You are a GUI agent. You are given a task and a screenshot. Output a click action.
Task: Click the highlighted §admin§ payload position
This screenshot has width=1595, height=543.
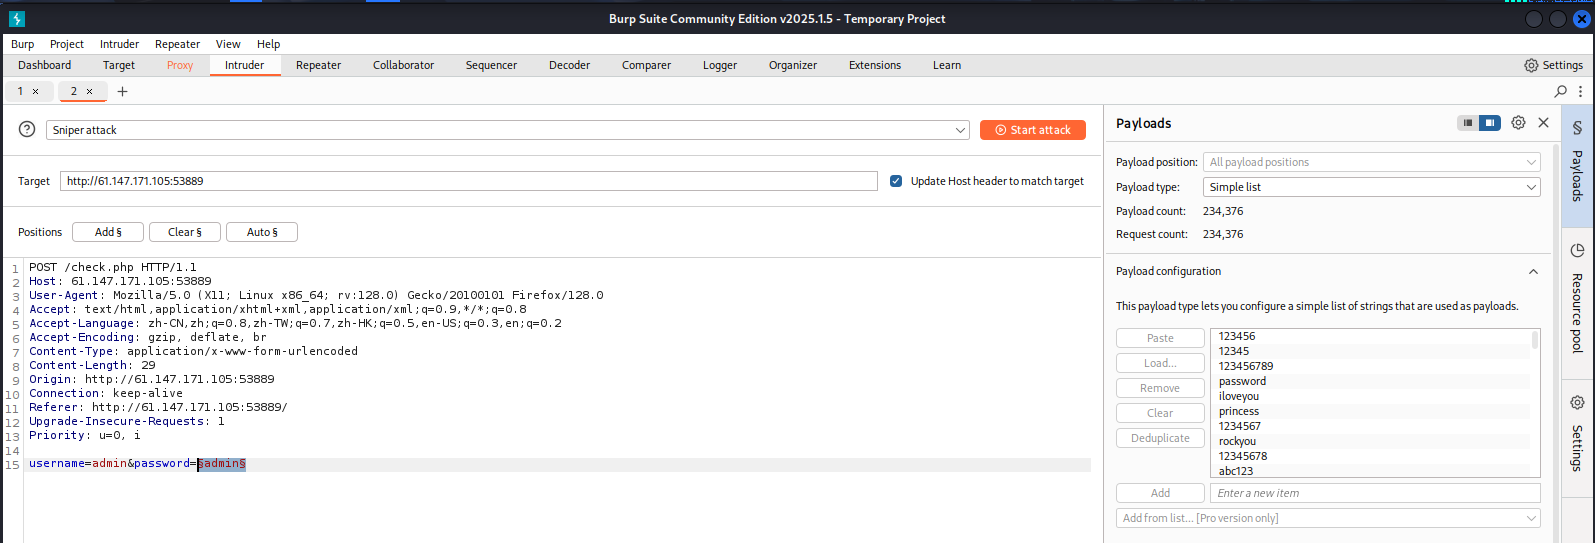click(x=221, y=464)
